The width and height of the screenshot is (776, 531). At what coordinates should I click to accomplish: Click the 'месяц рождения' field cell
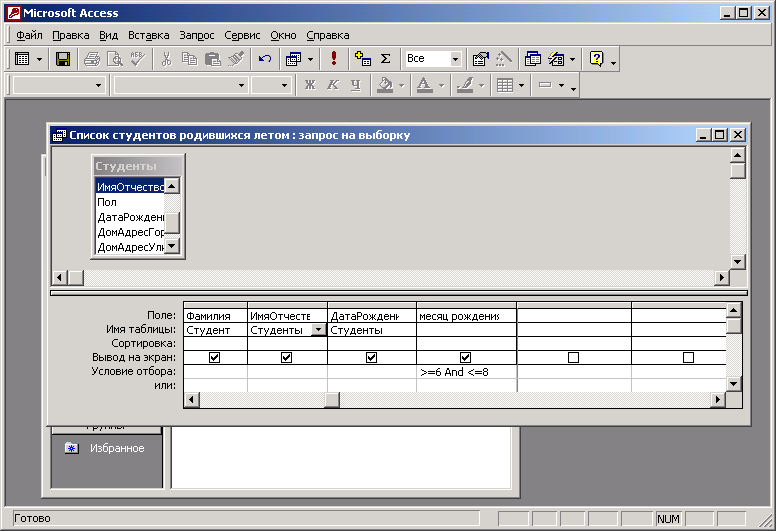(x=466, y=316)
